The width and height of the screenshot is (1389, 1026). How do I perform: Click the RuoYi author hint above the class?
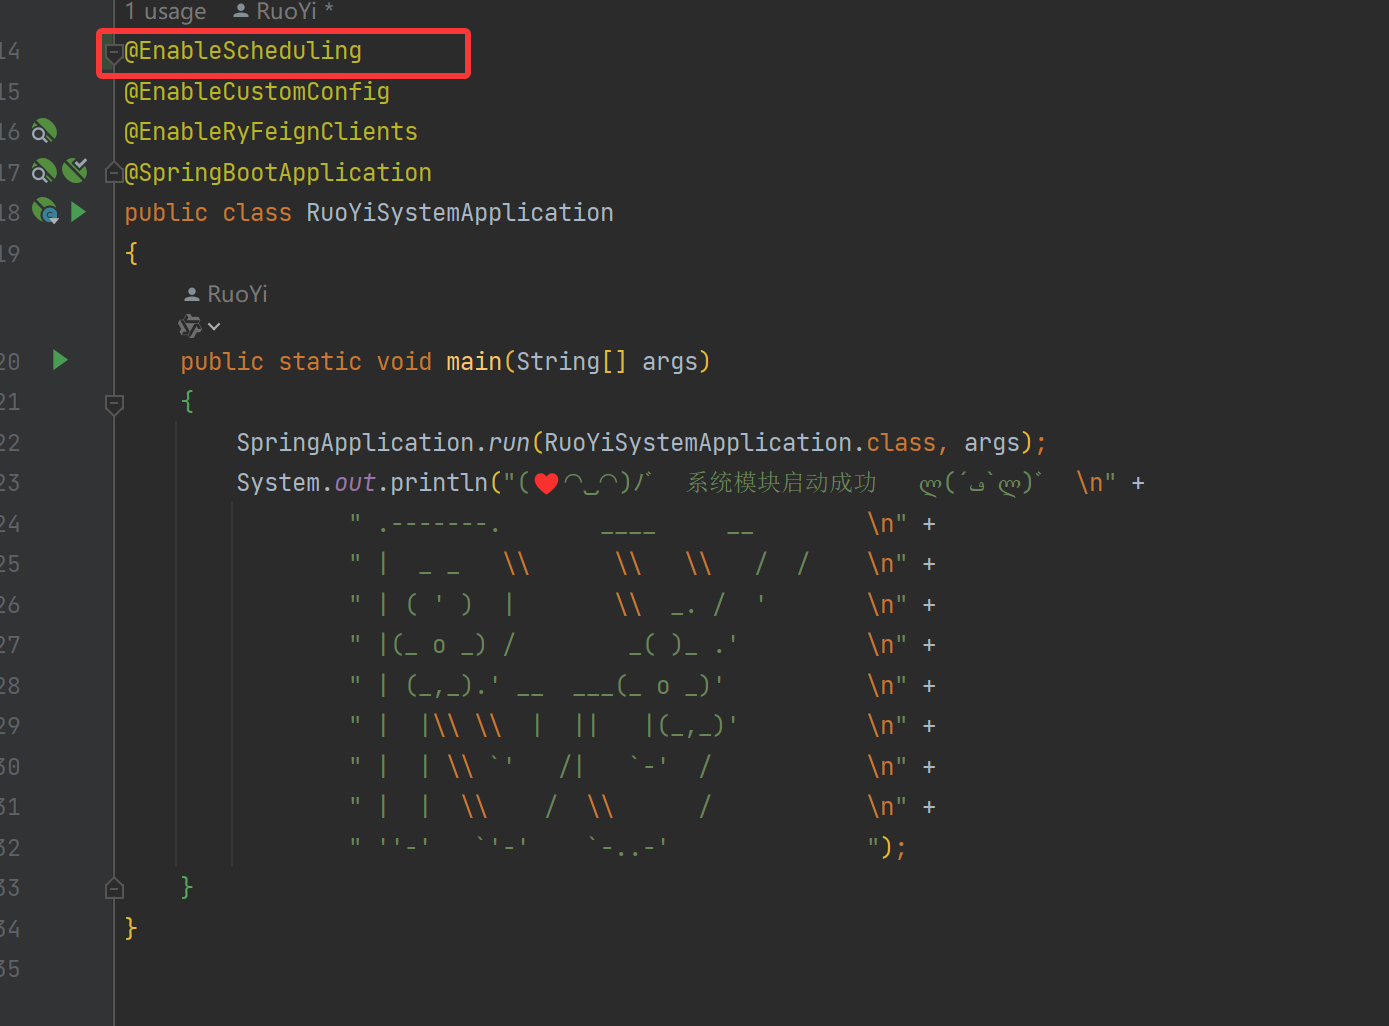[x=284, y=12]
